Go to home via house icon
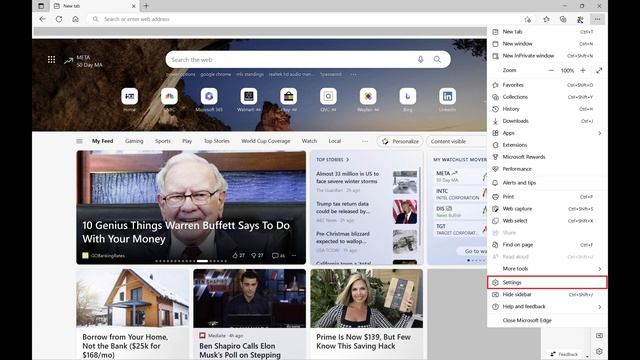 click(76, 19)
